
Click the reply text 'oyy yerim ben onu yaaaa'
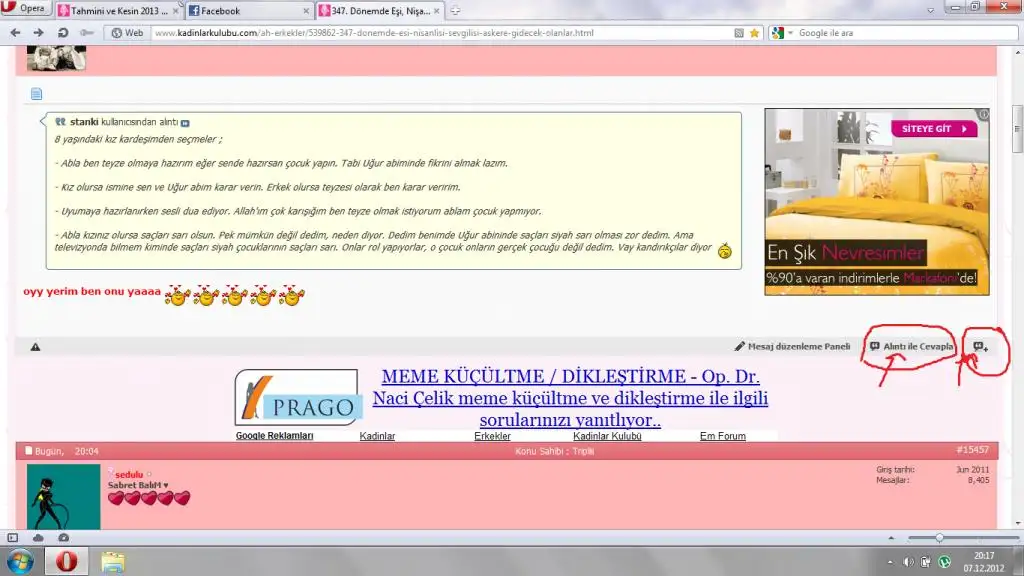pos(92,291)
